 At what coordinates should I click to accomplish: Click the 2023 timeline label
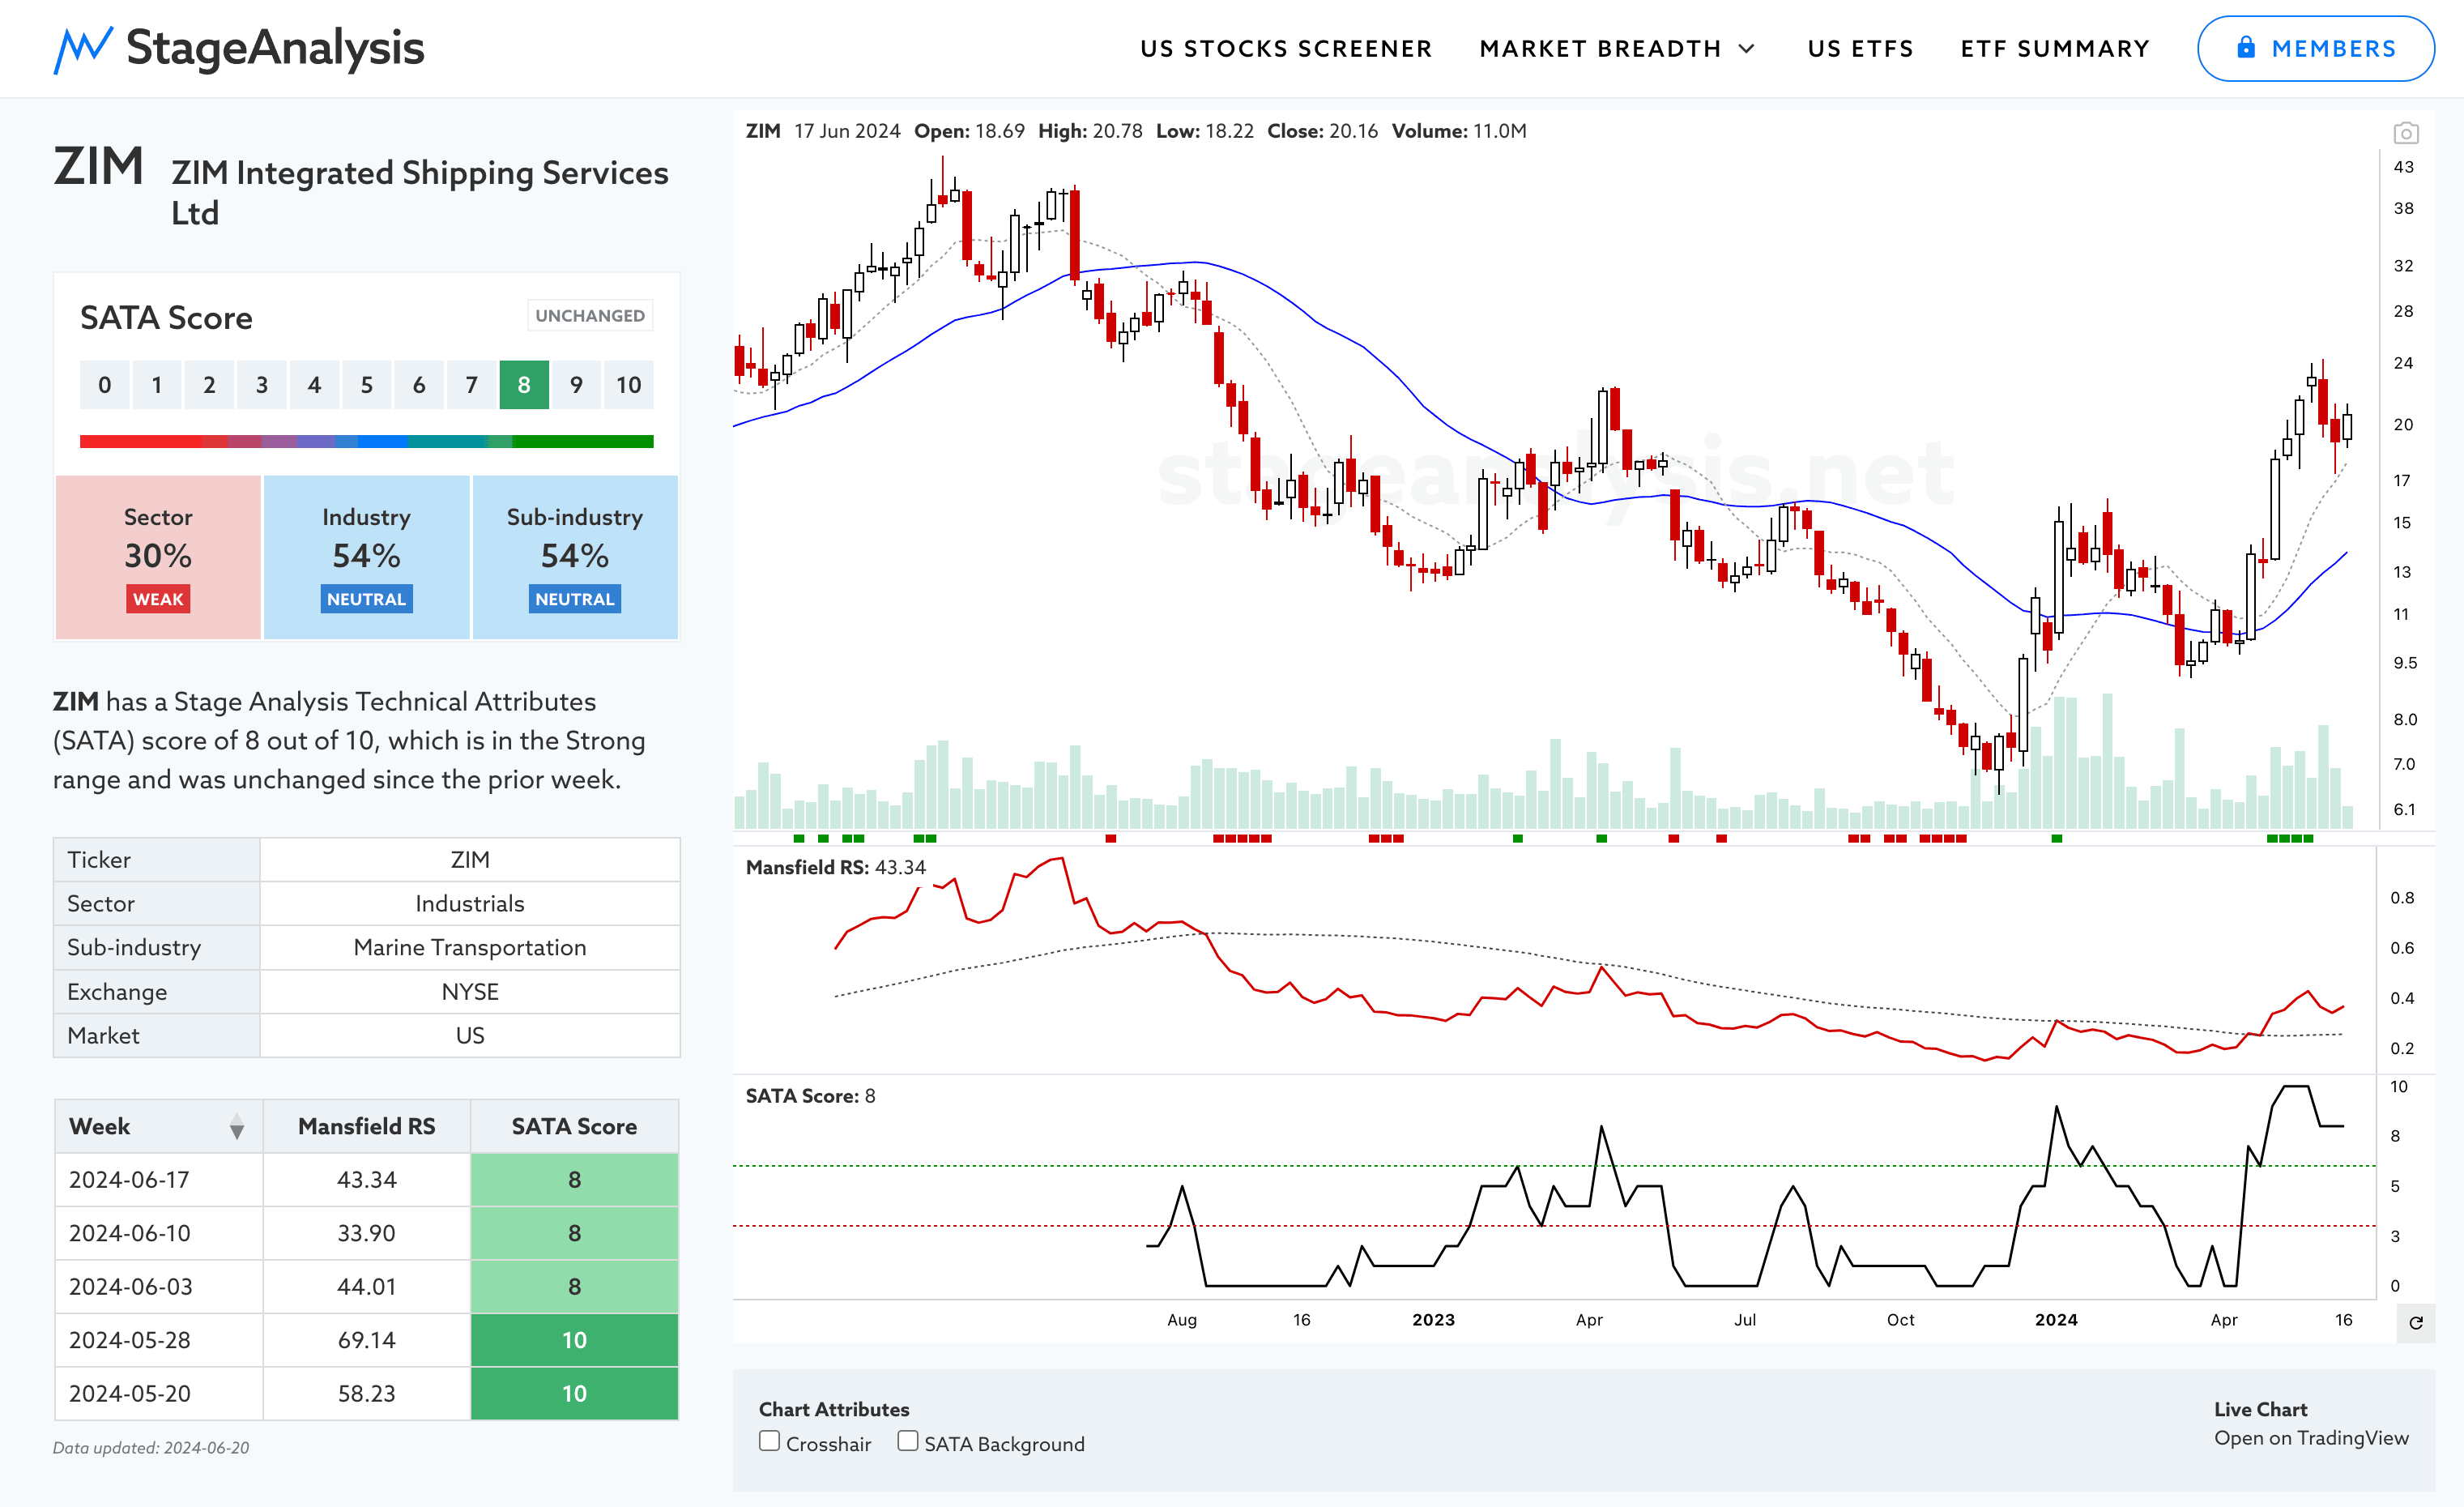coord(1433,1320)
